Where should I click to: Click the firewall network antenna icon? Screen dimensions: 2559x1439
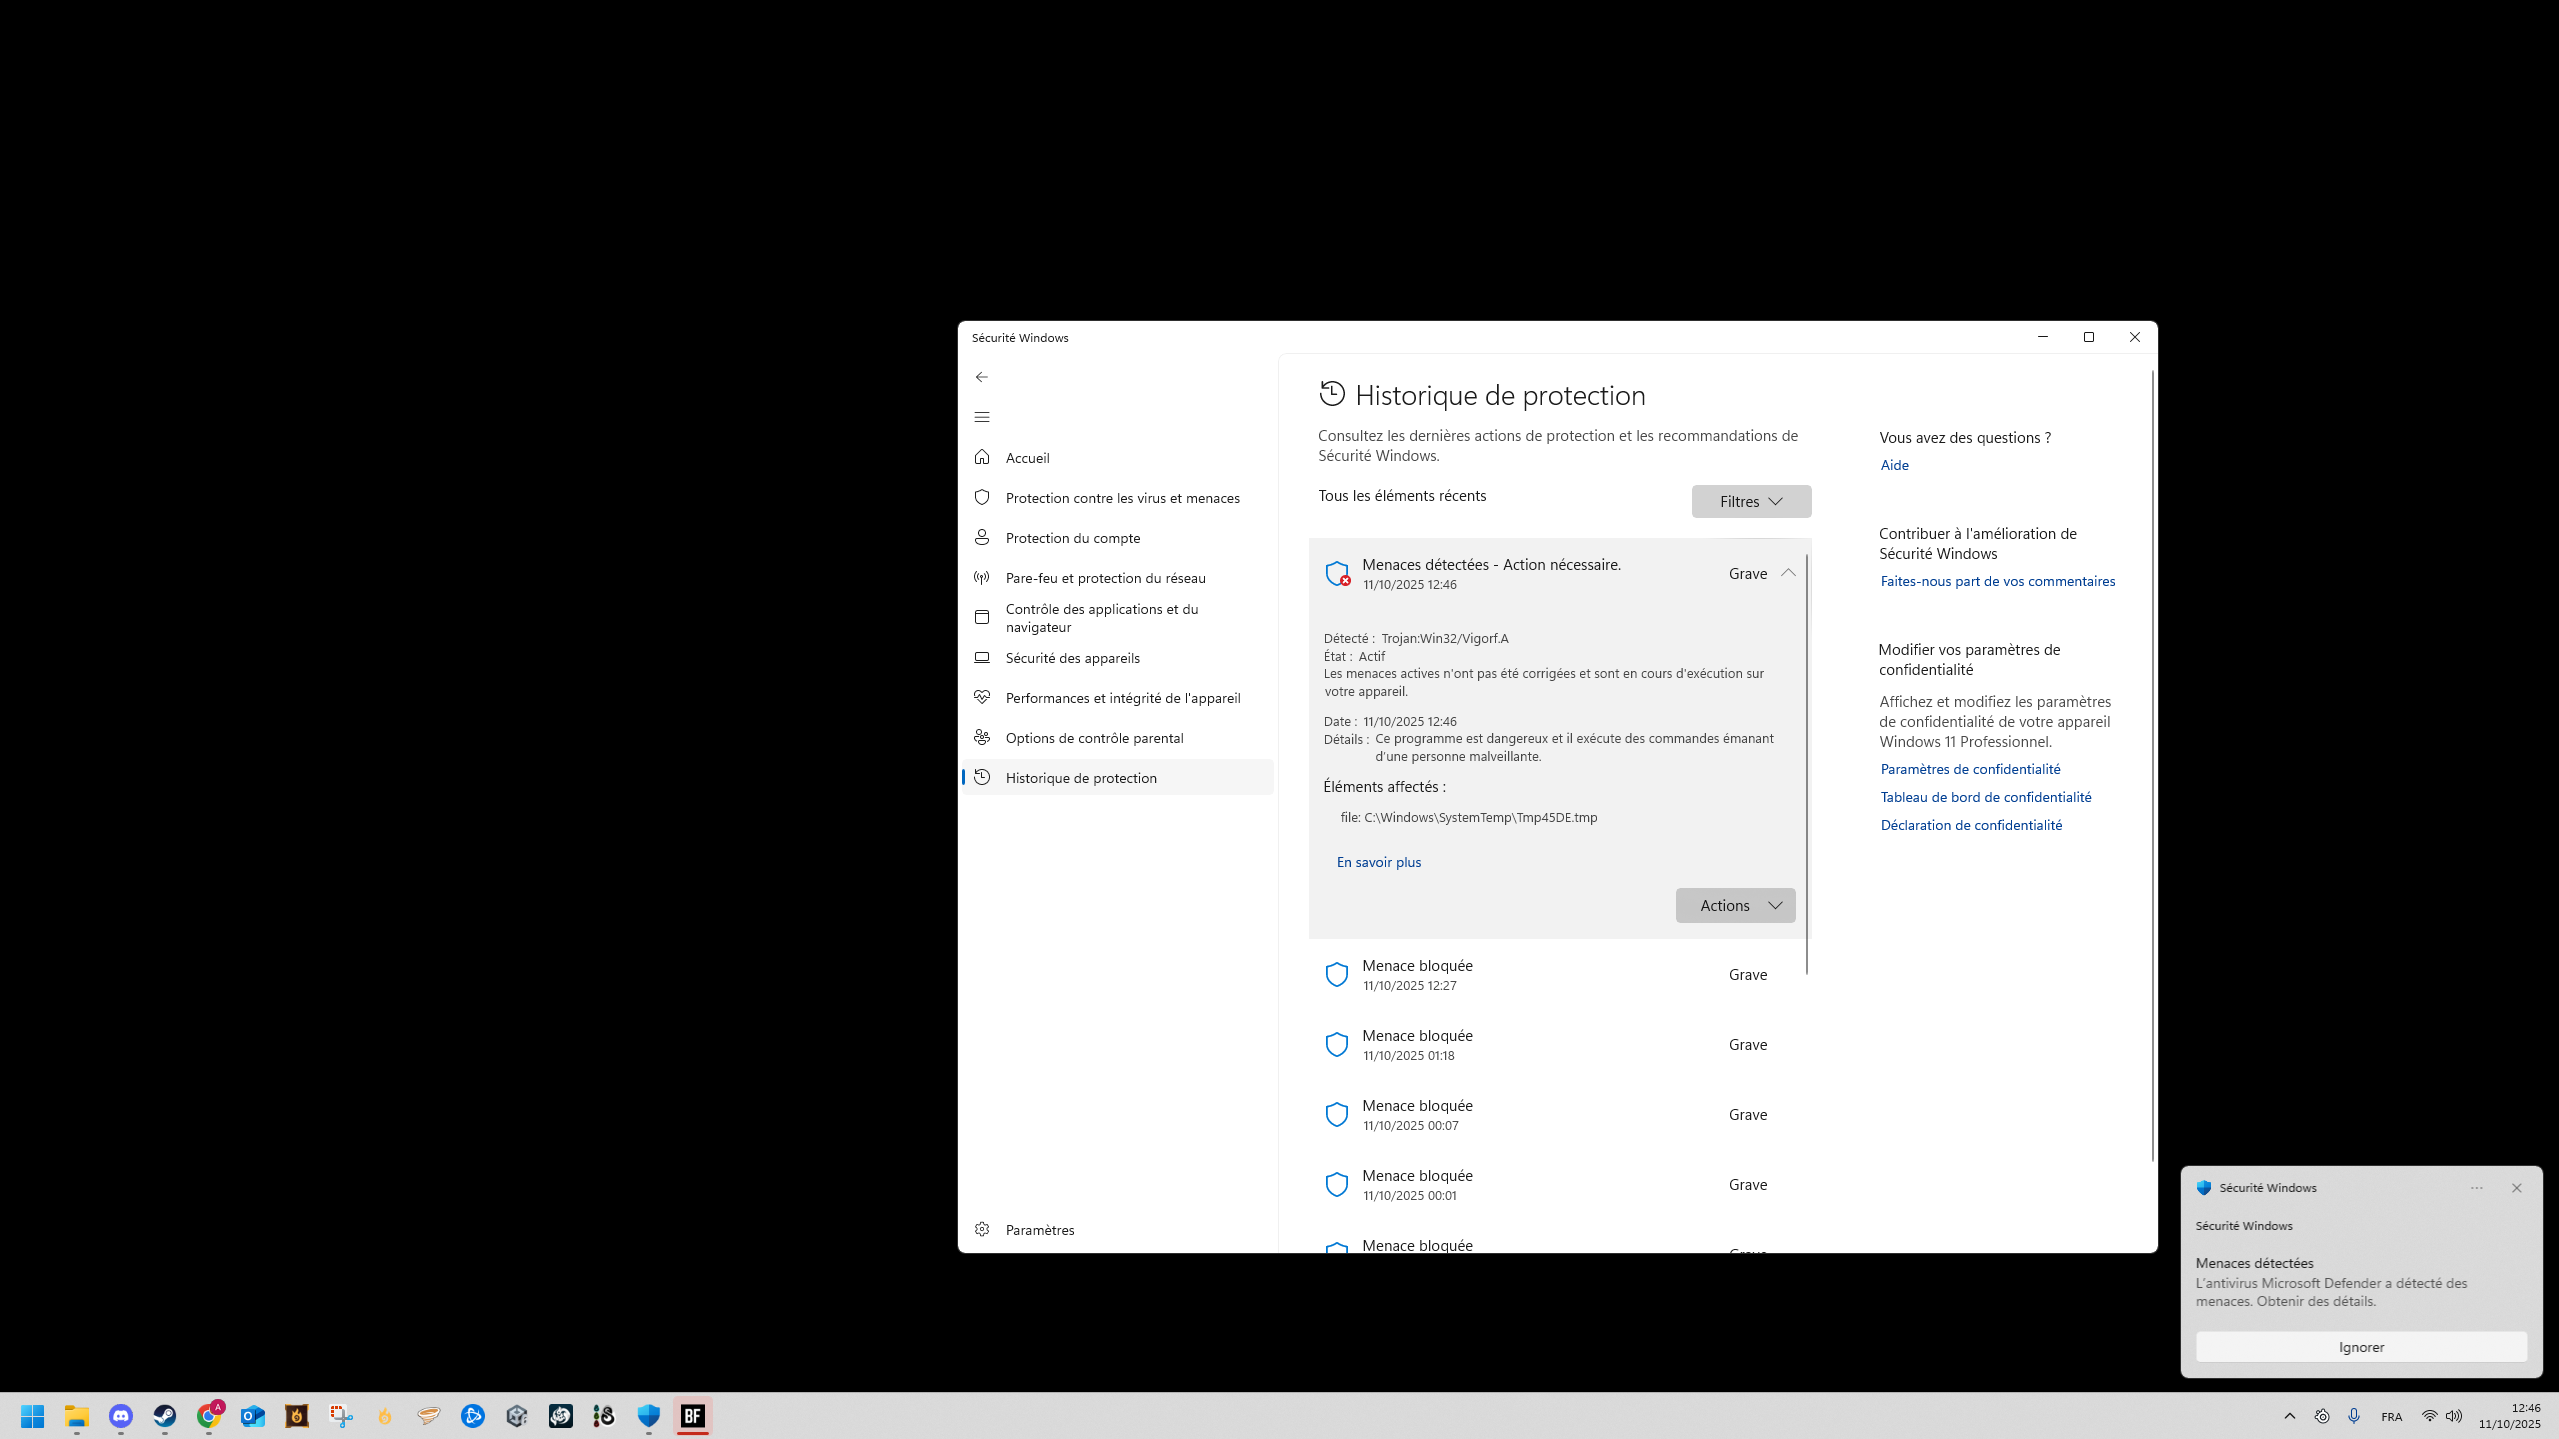point(982,577)
